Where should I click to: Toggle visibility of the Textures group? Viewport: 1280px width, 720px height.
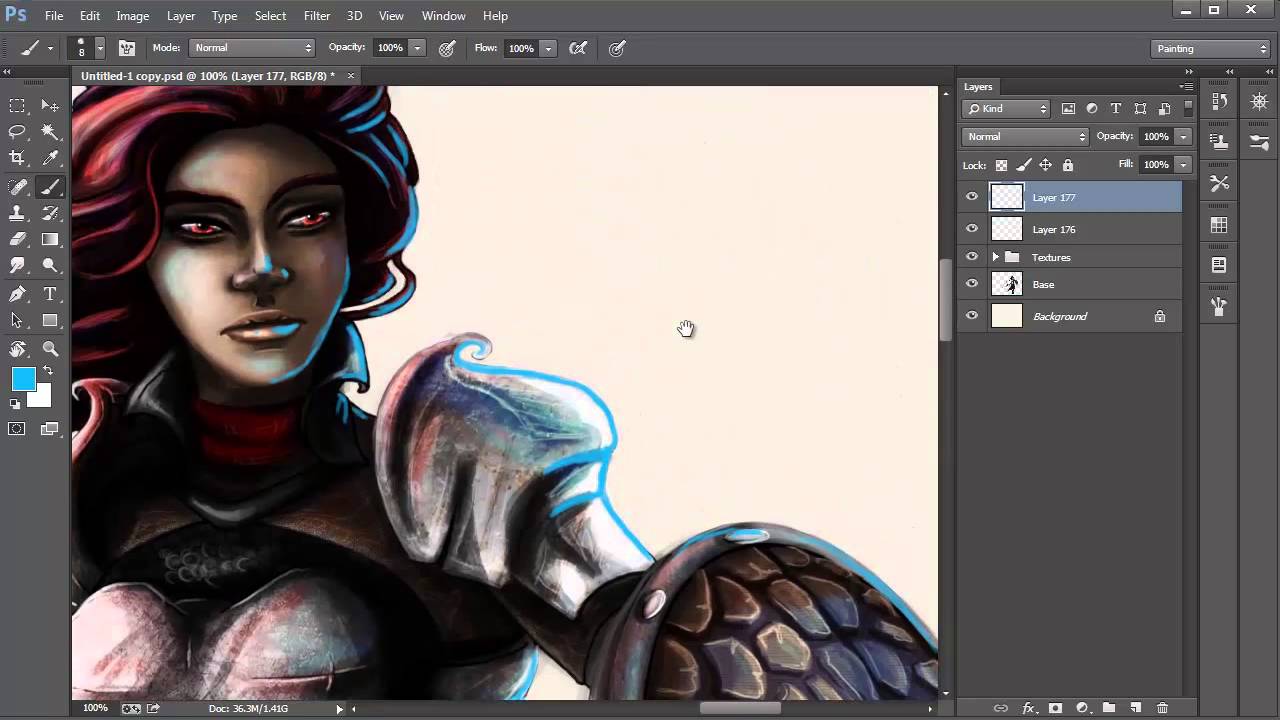point(972,257)
